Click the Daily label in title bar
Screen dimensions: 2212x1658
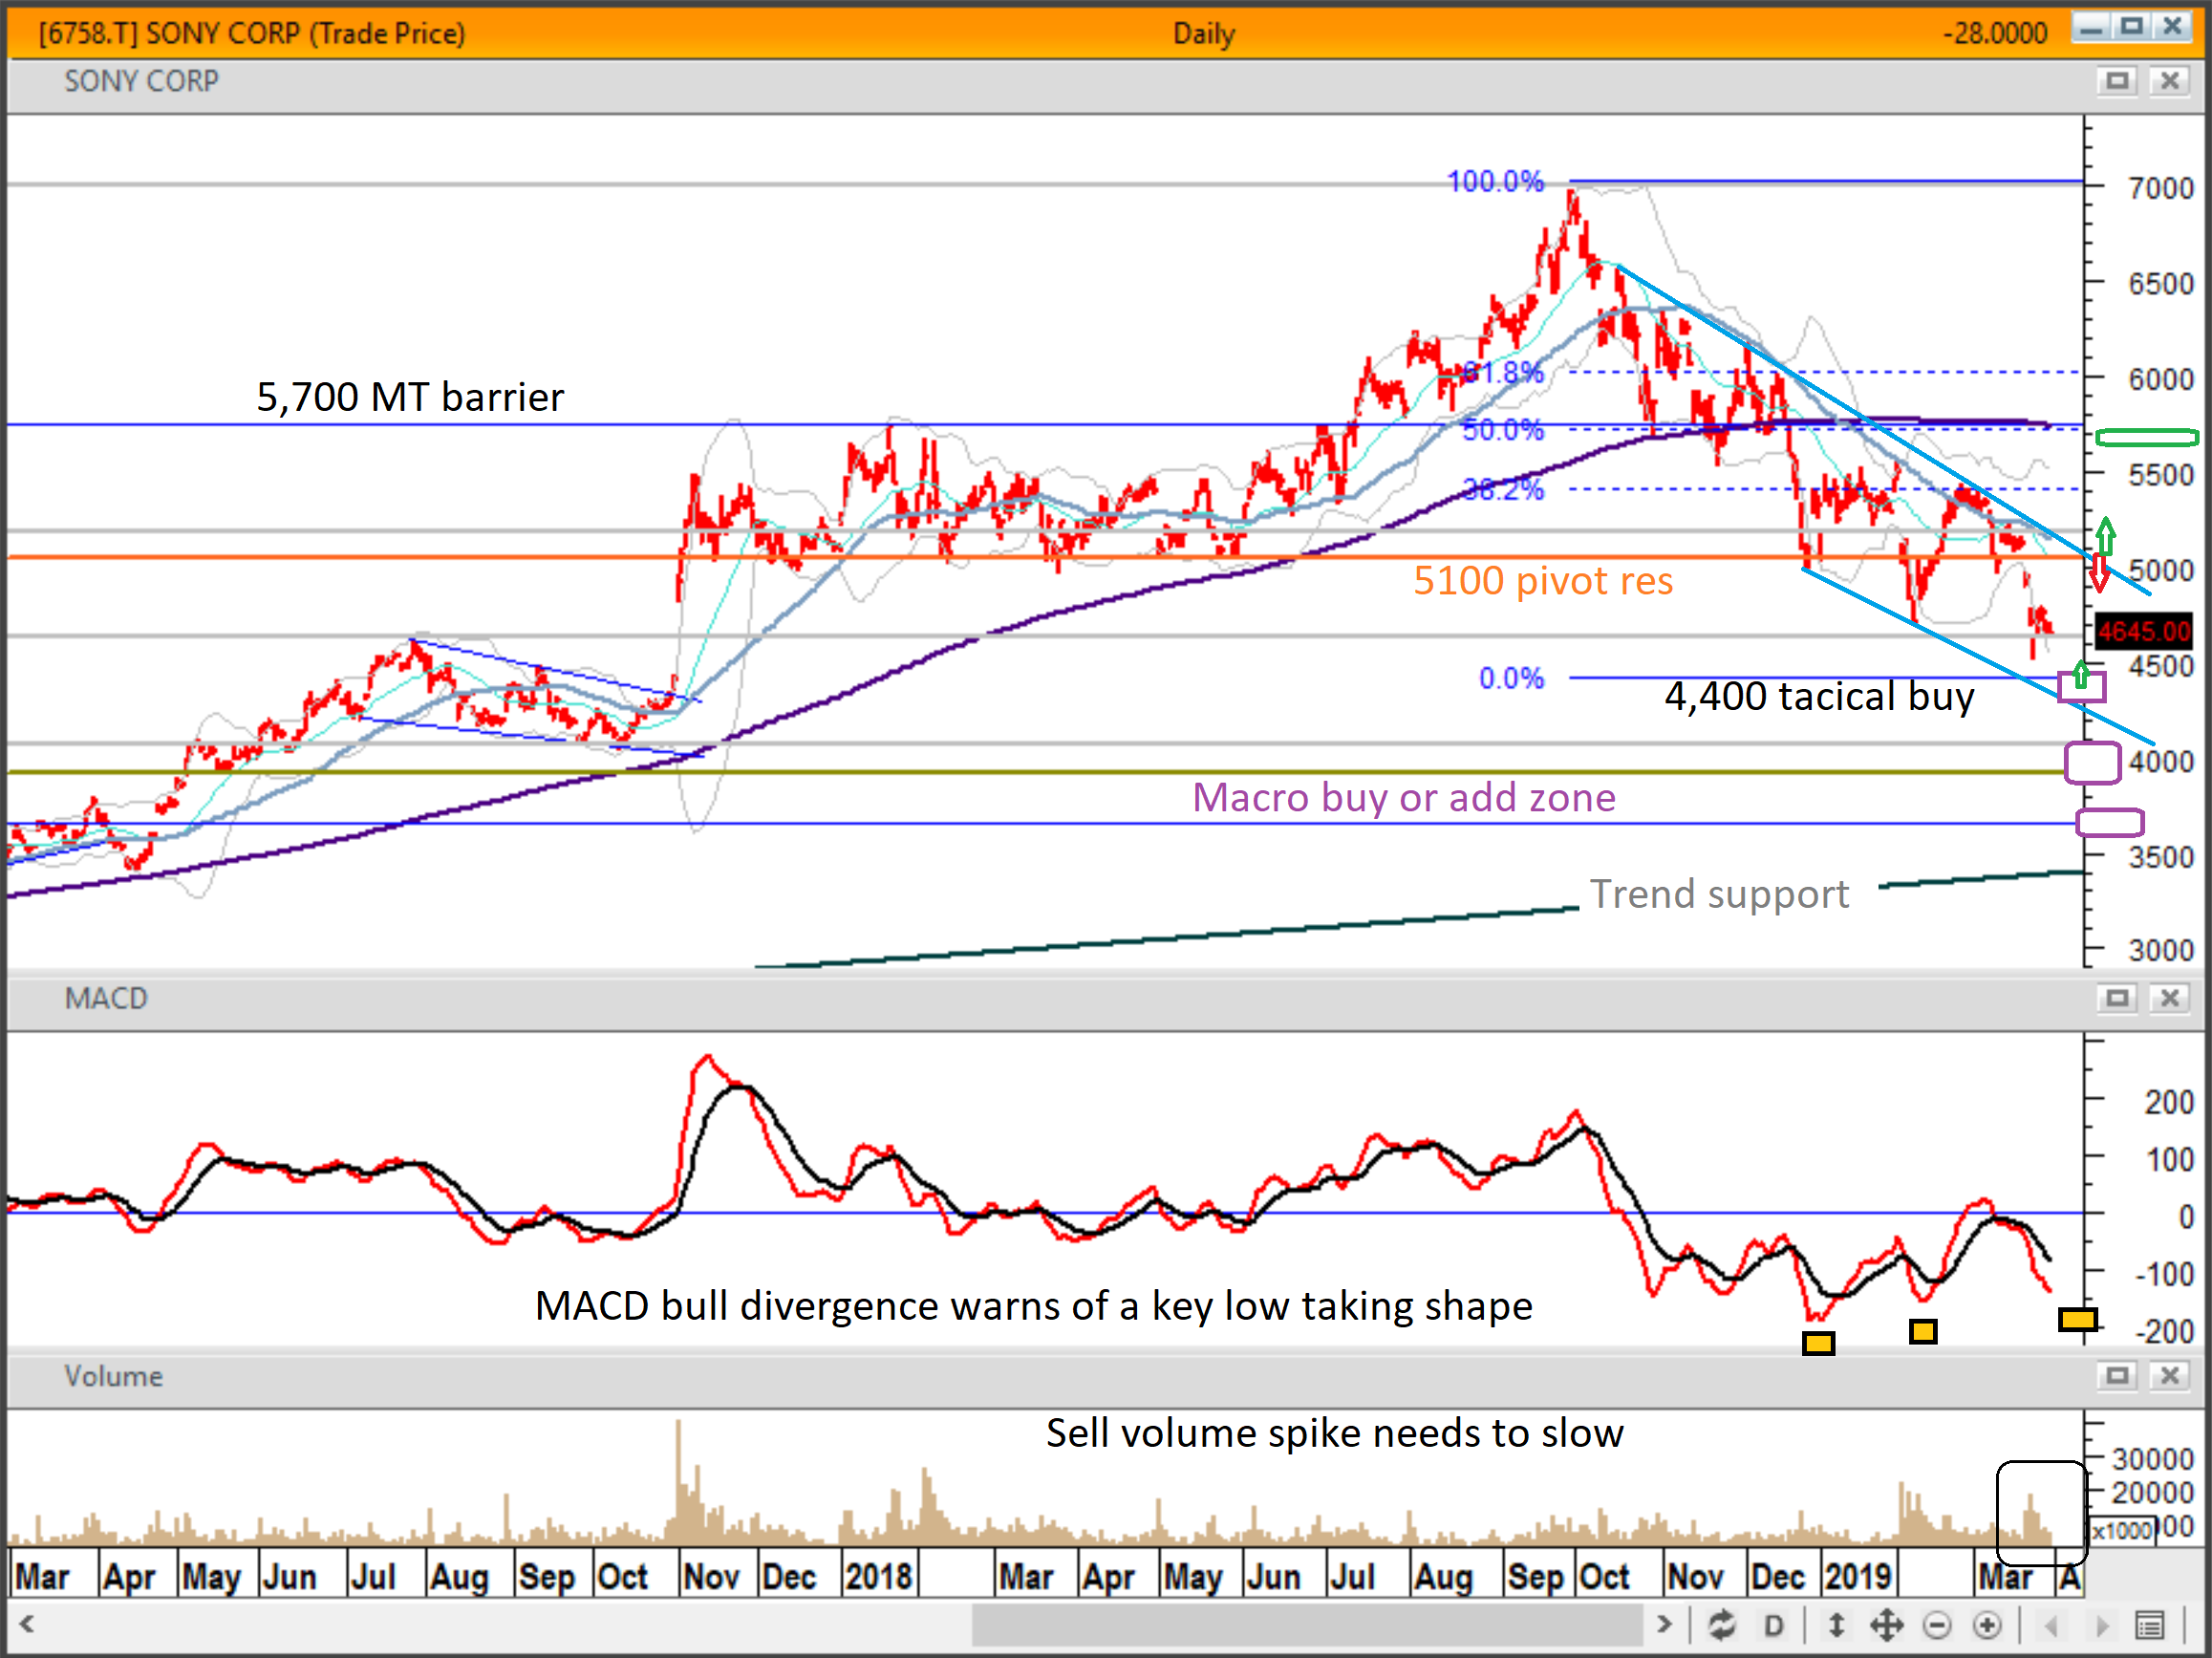pyautogui.click(x=1203, y=34)
